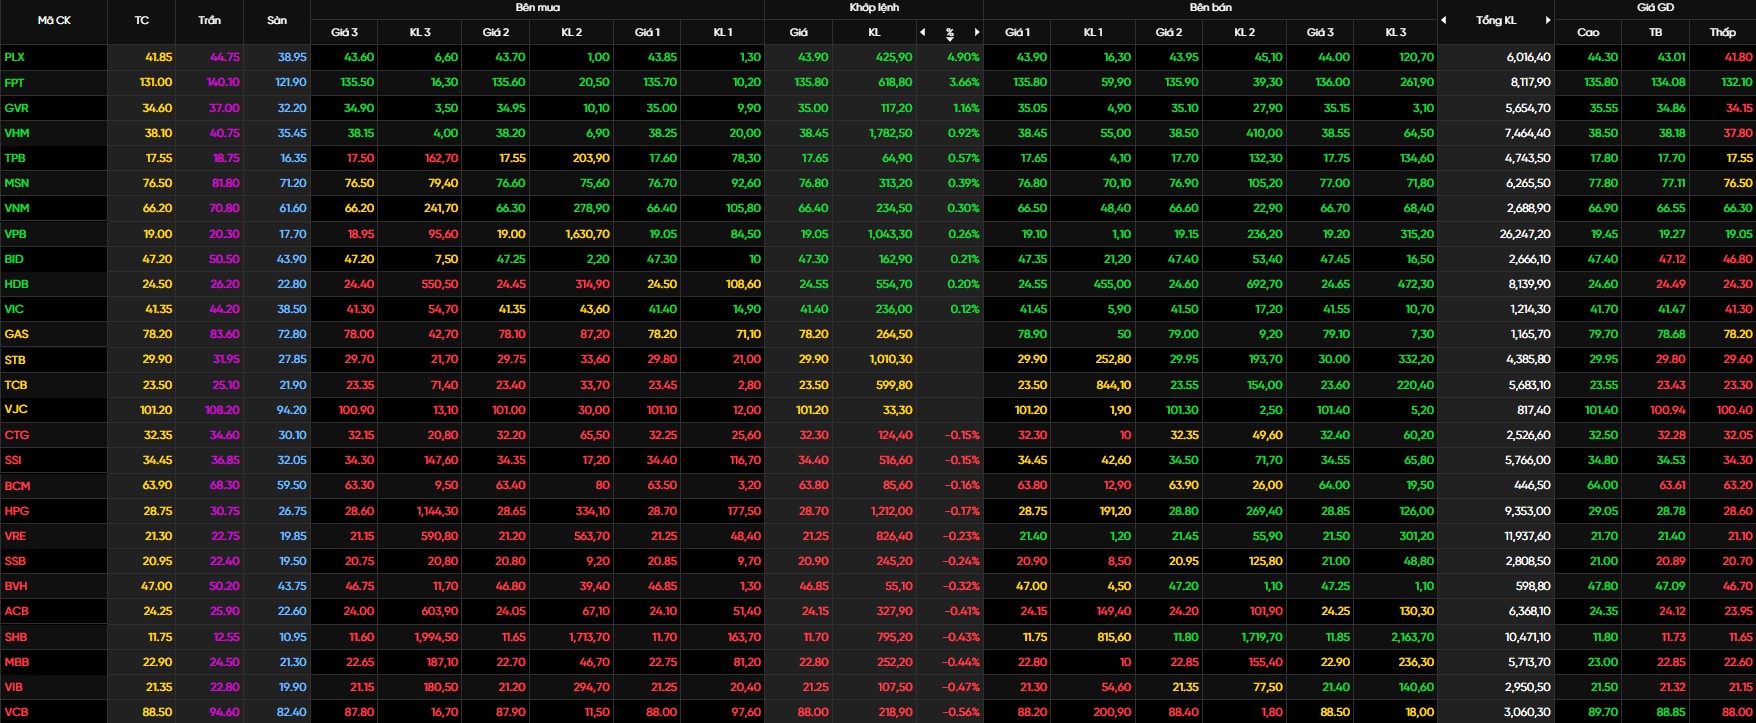Image resolution: width=1756 pixels, height=723 pixels.
Task: Select the PLX stock symbol
Action: (15, 57)
